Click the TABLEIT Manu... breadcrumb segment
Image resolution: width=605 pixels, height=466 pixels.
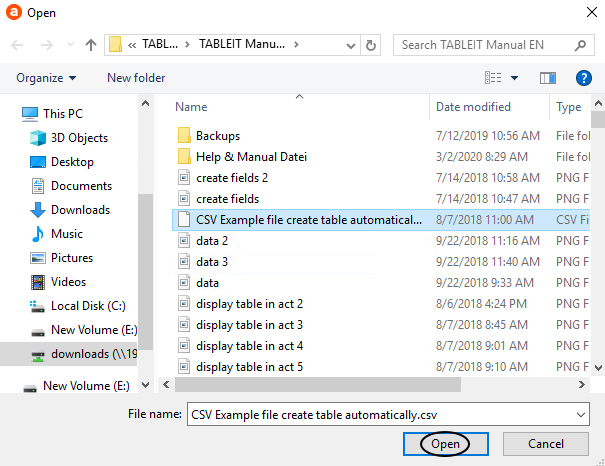point(242,44)
